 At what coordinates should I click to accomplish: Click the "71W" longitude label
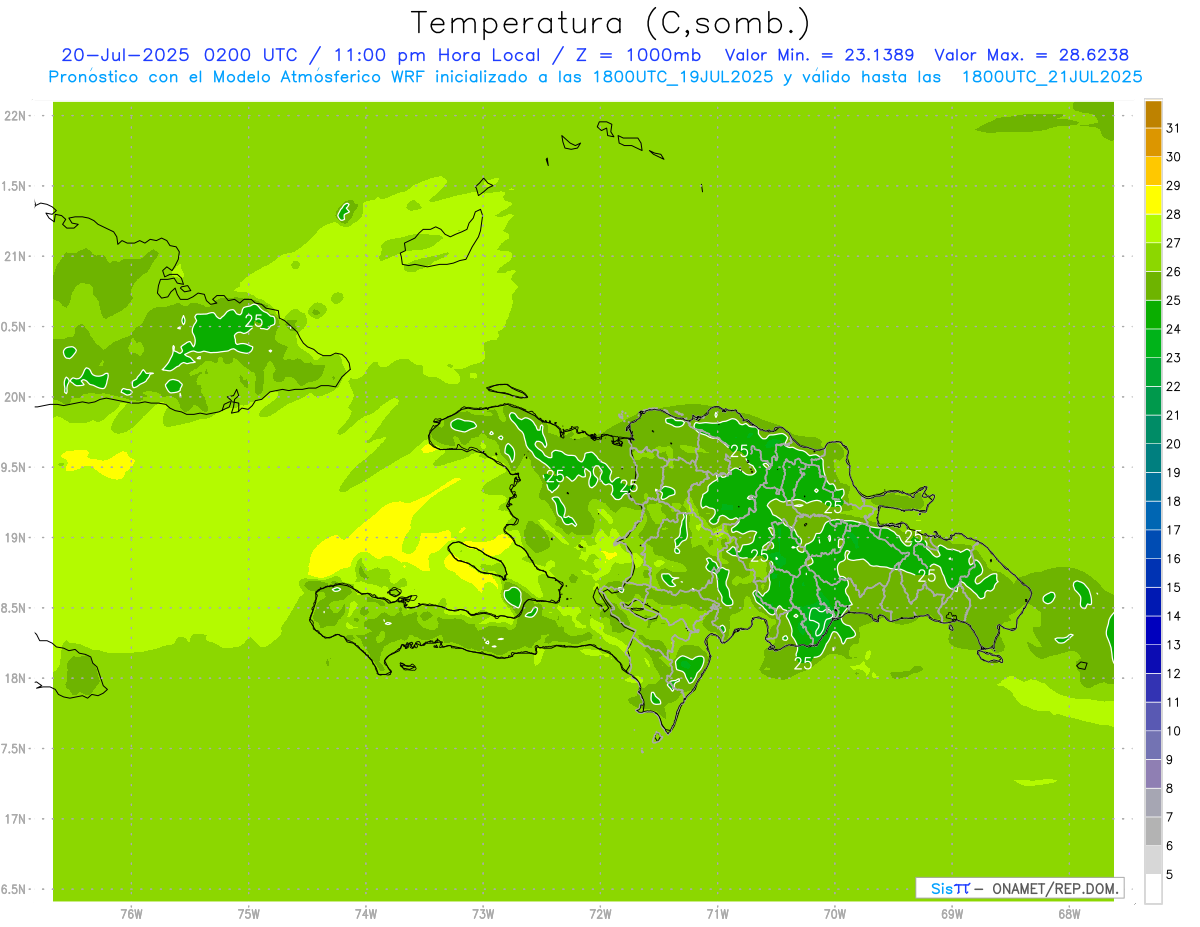717,915
